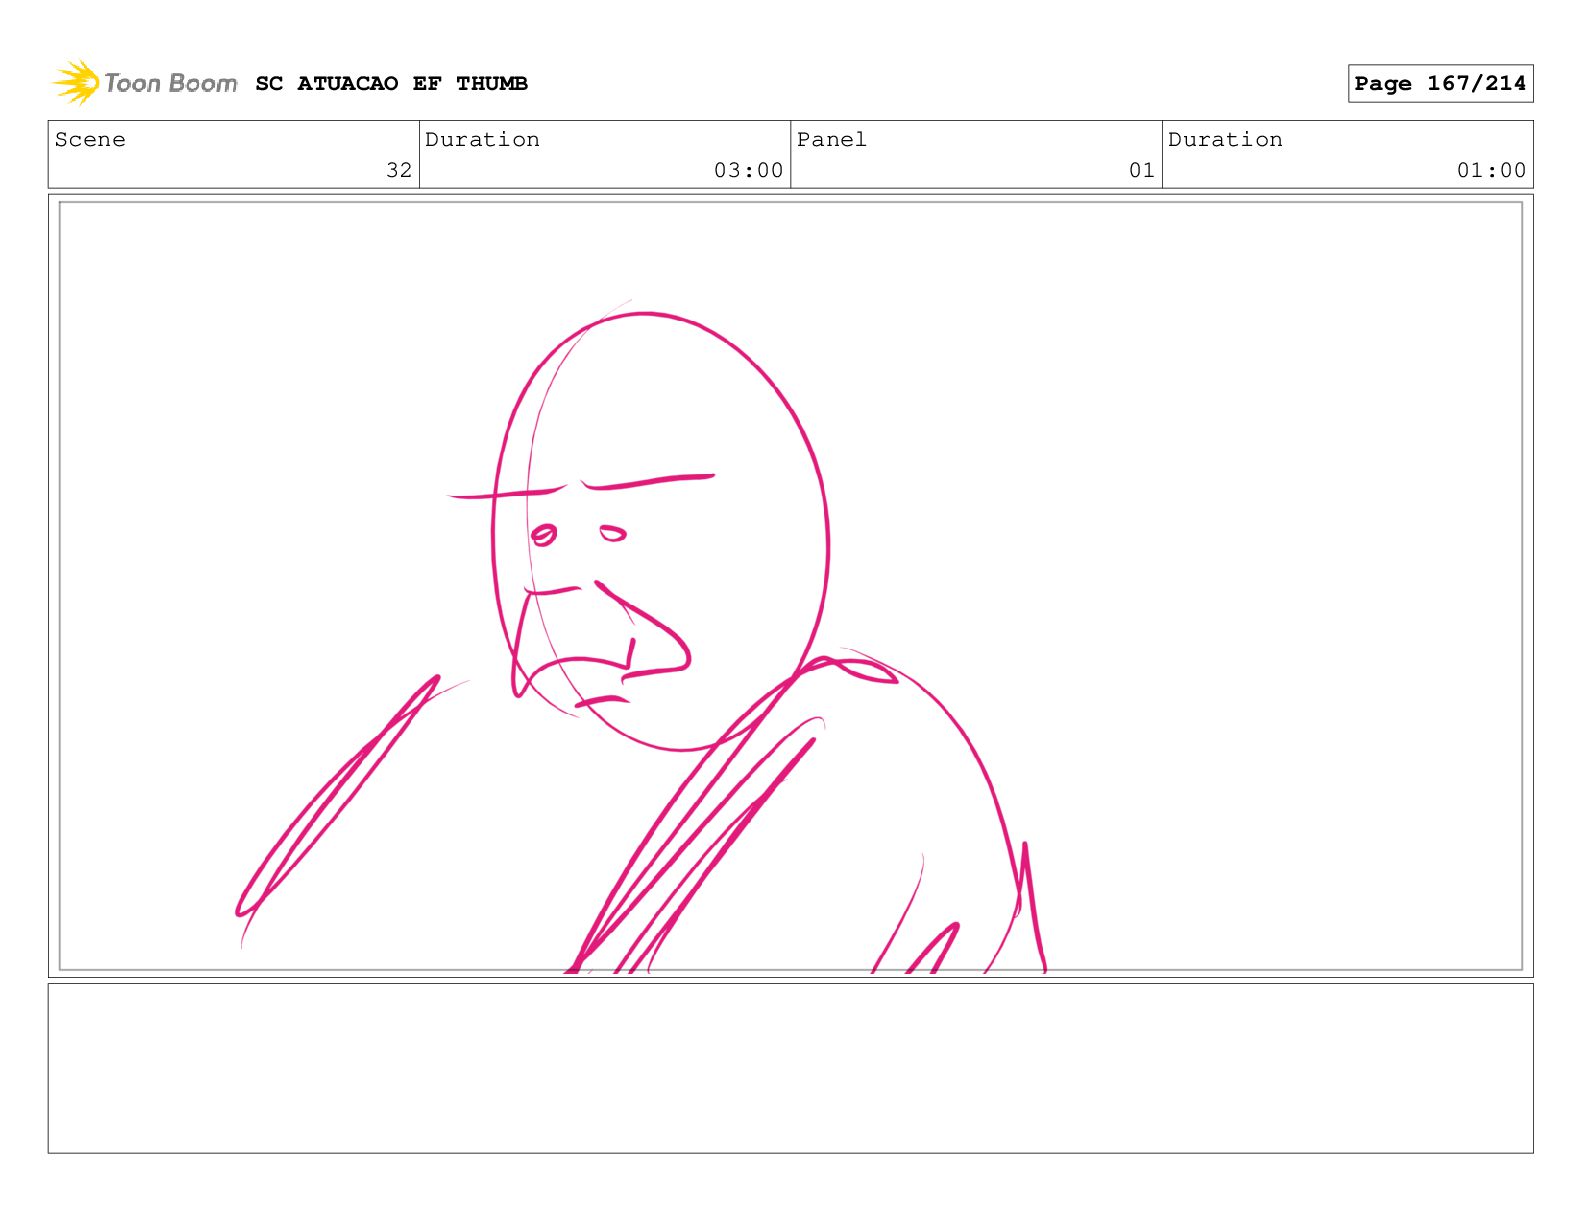This screenshot has width=1582, height=1225.
Task: Click the scene Duration cell showing 03:00
Action: pos(605,155)
